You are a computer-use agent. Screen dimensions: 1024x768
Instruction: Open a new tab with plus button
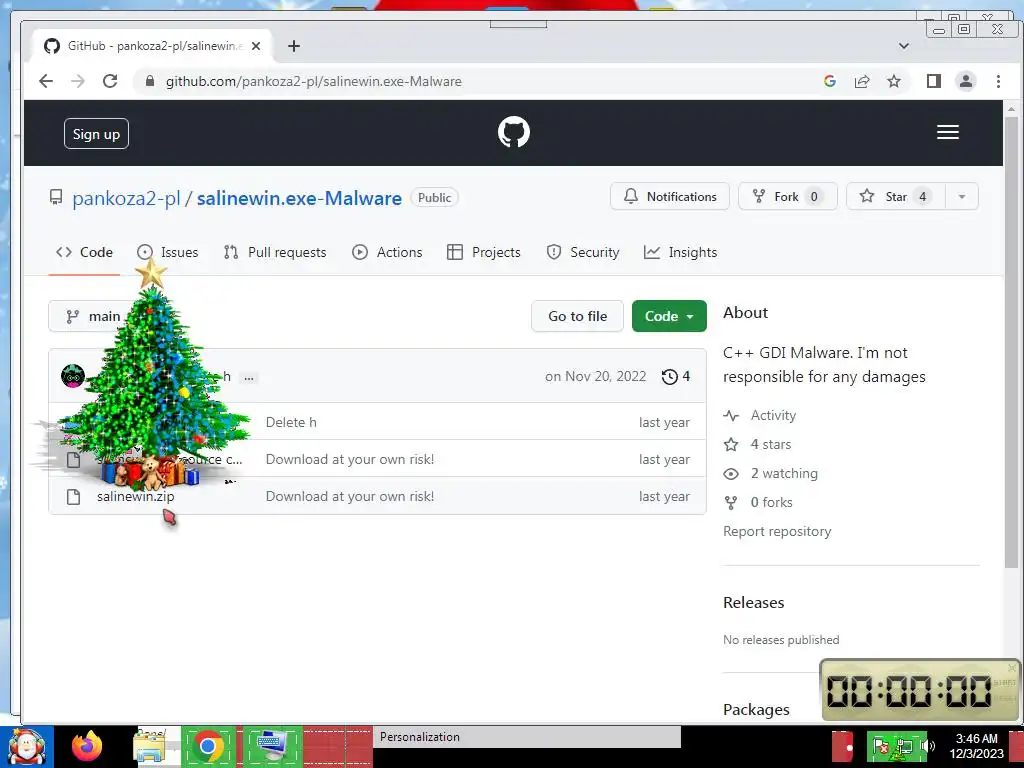tap(294, 46)
